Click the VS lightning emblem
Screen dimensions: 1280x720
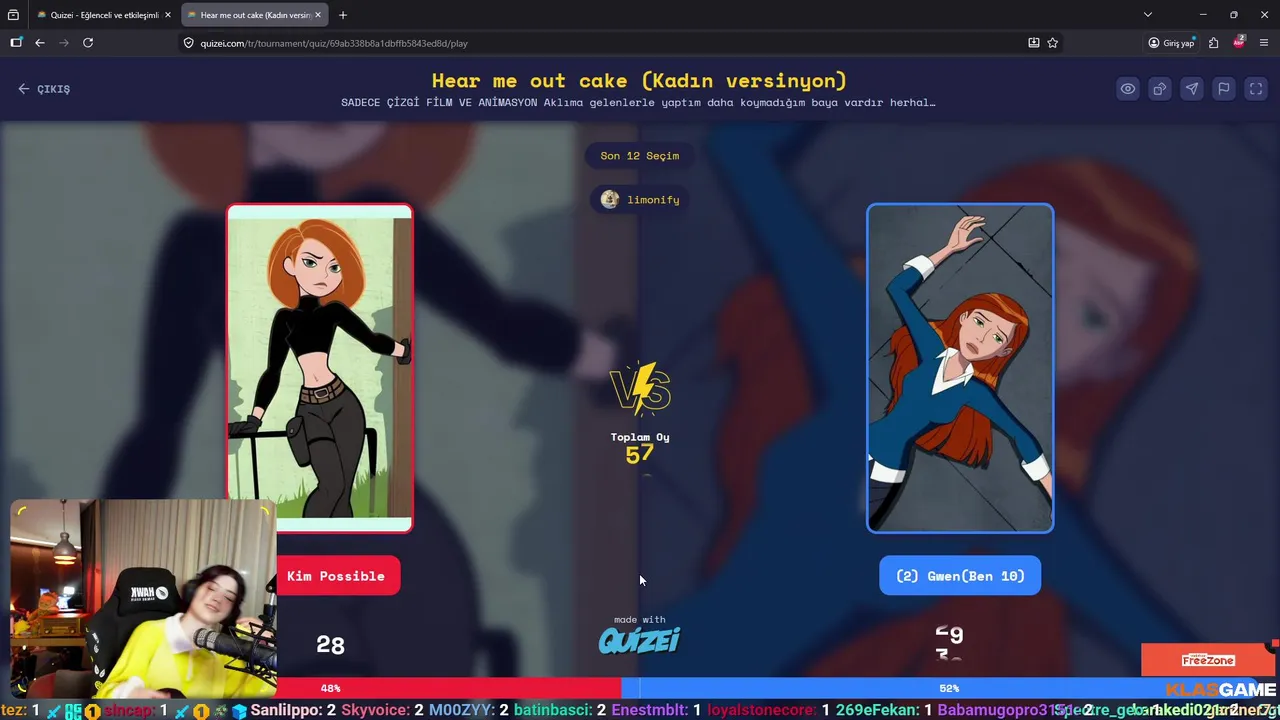click(x=640, y=388)
